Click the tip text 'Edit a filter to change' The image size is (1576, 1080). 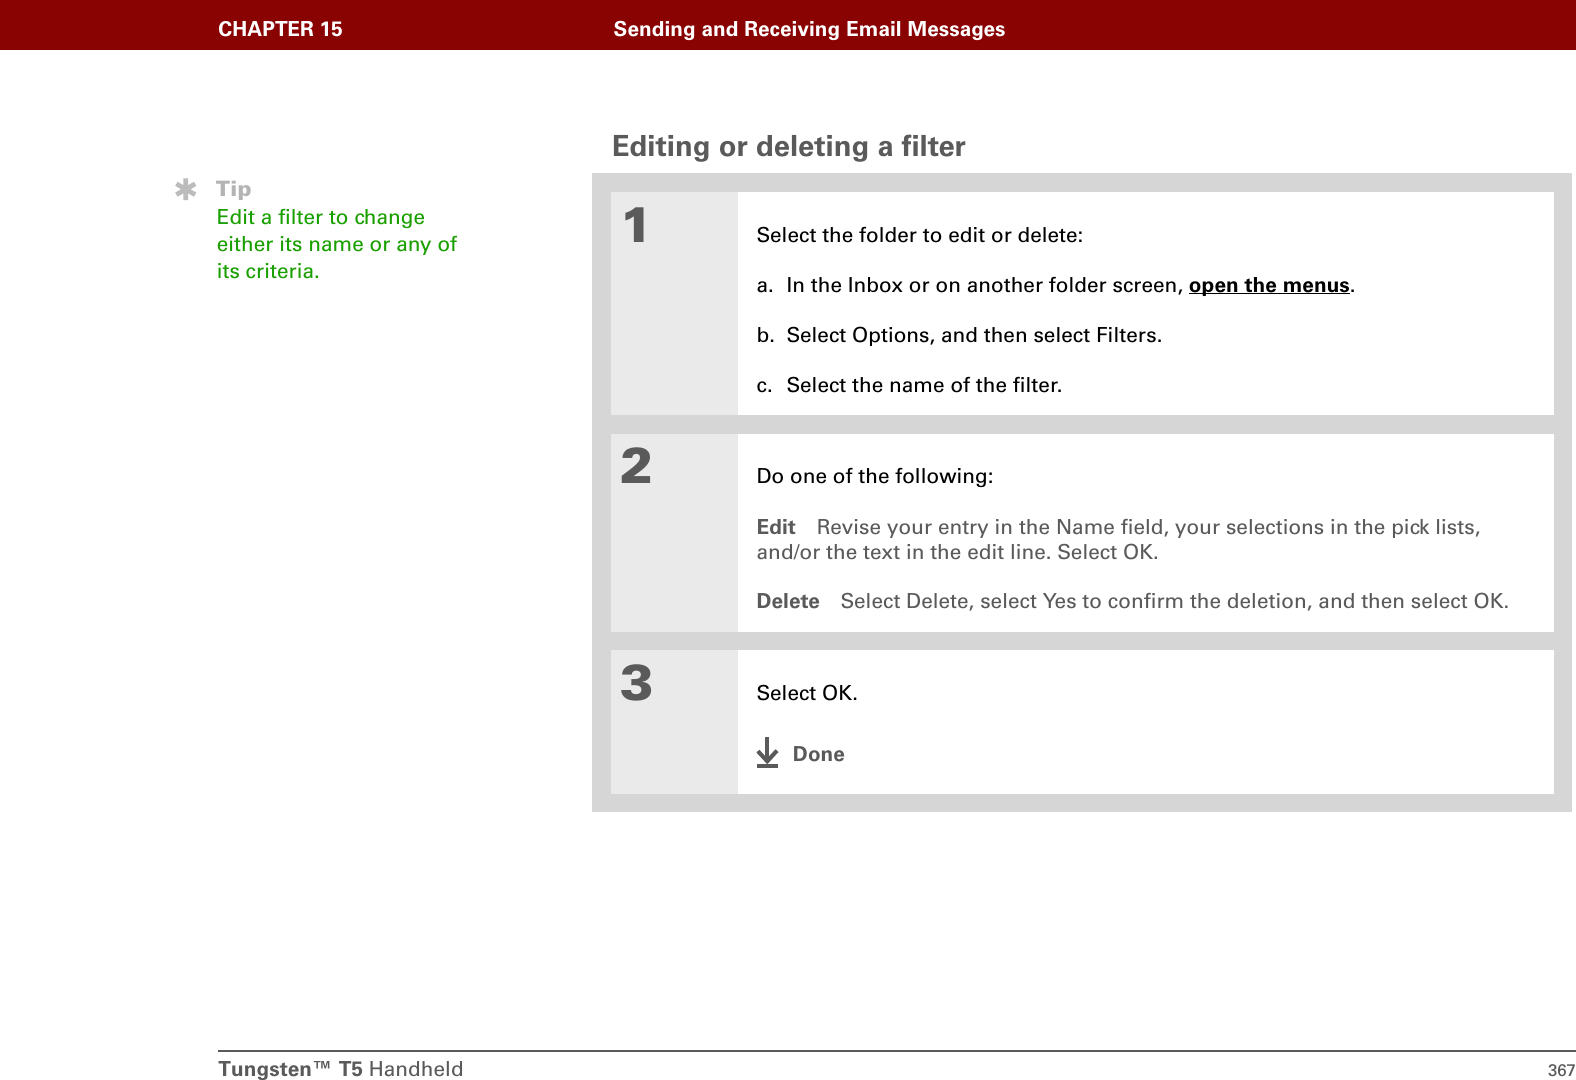pyautogui.click(x=321, y=217)
